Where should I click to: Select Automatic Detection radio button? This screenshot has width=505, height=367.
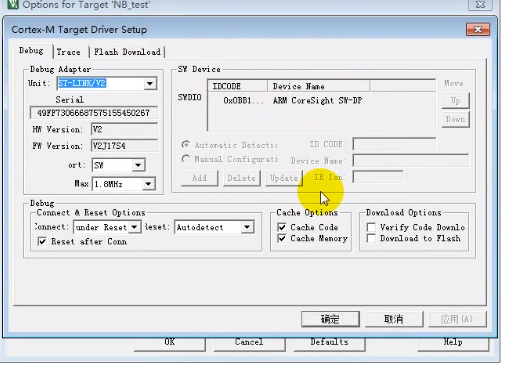[x=186, y=145]
